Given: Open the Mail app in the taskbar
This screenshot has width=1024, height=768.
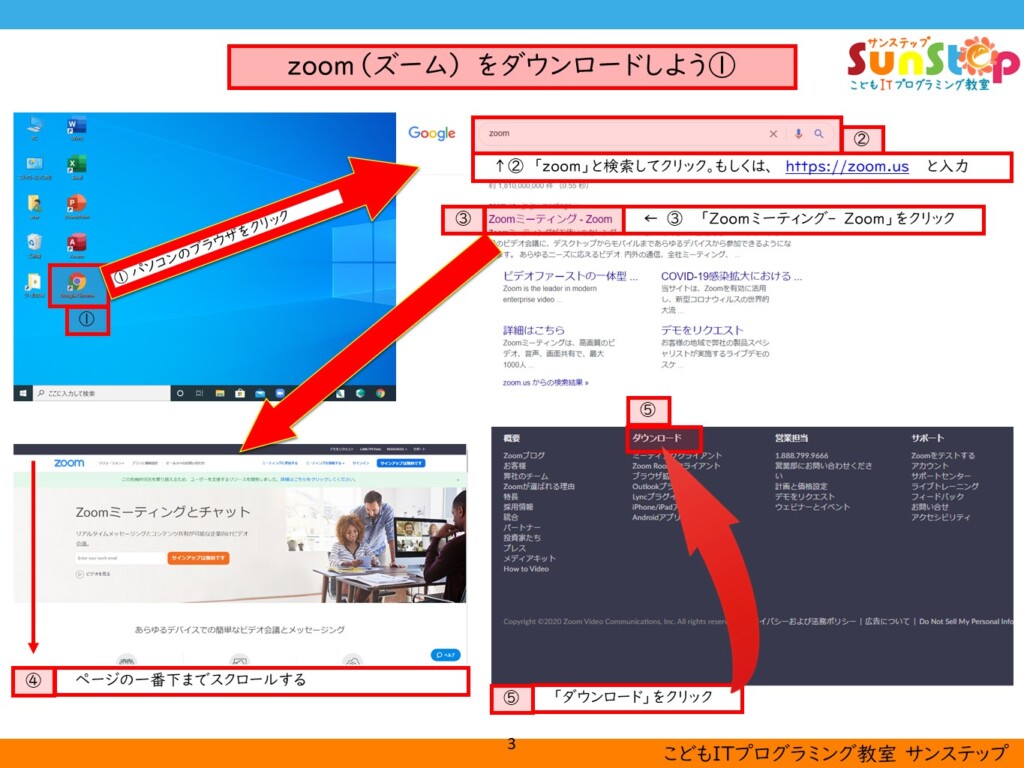Looking at the screenshot, I should pyautogui.click(x=260, y=393).
